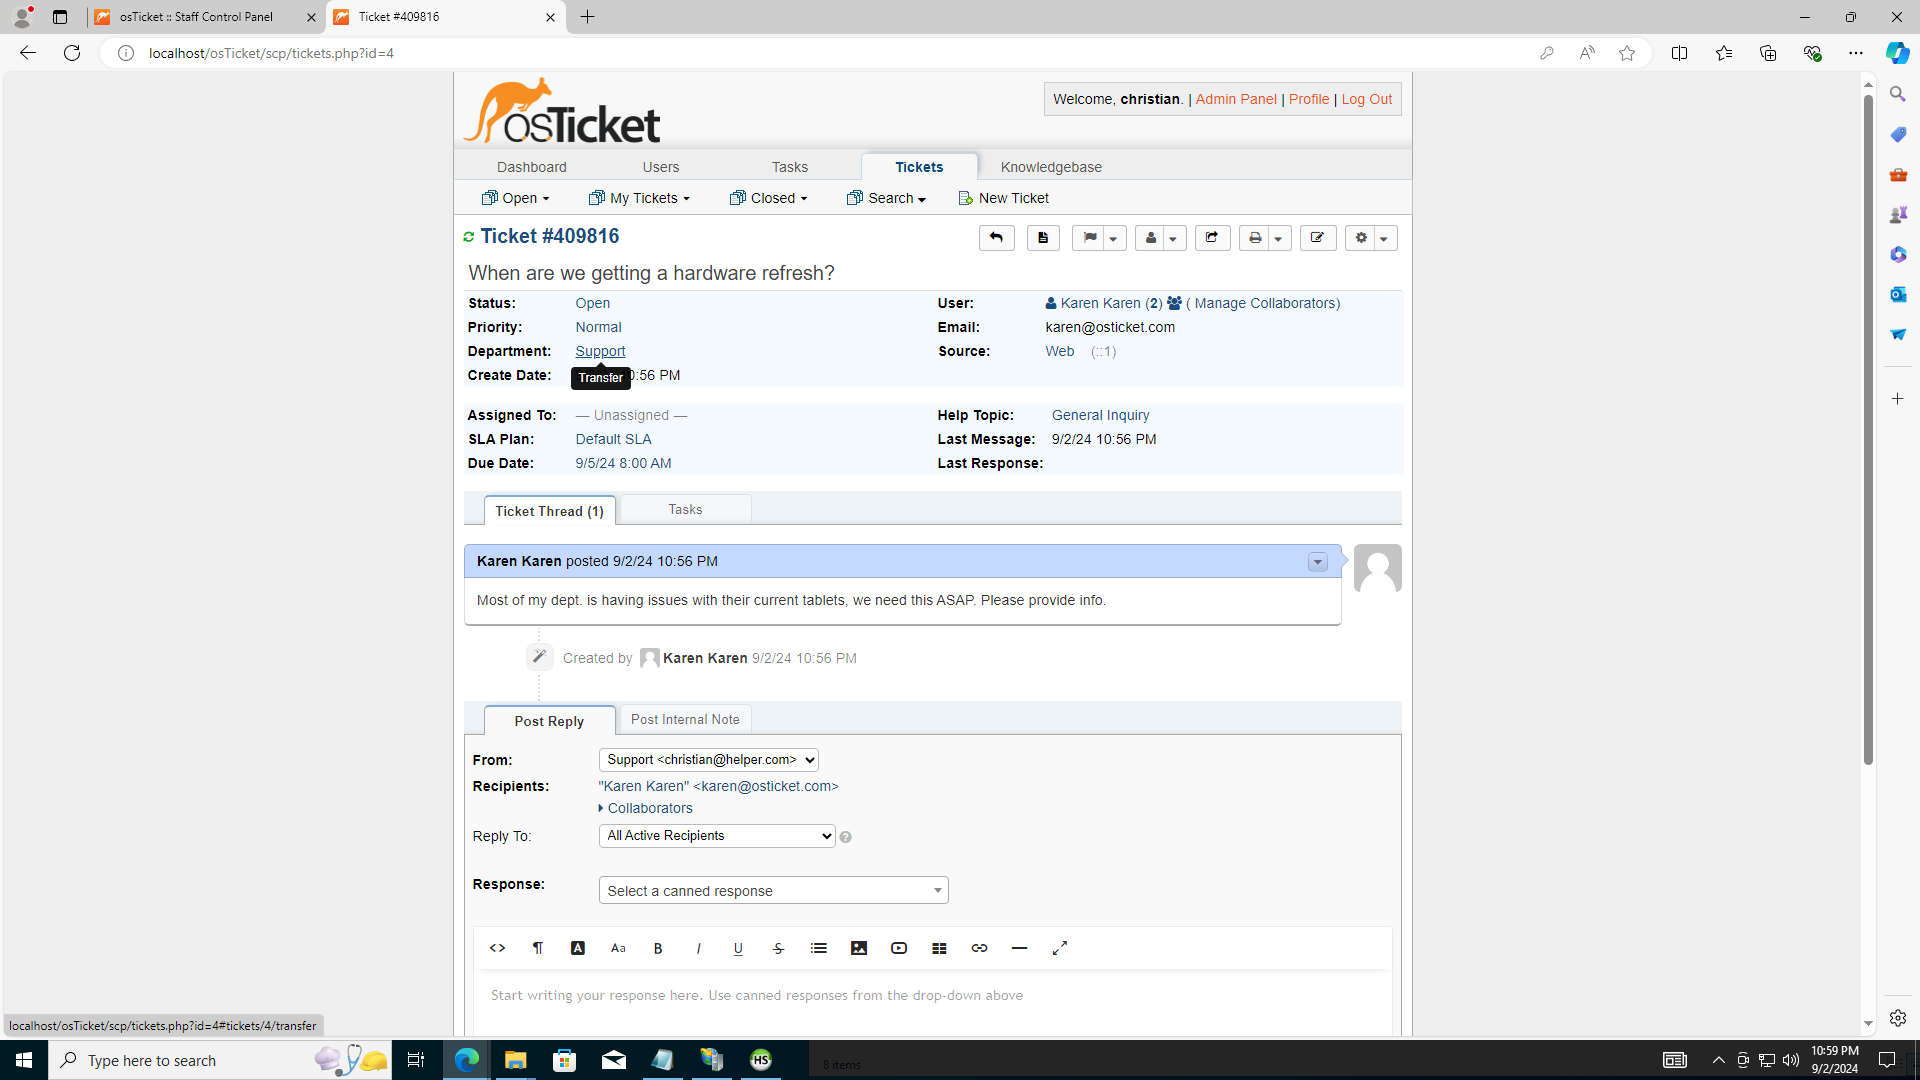The width and height of the screenshot is (1920, 1080).
Task: Toggle the bulleted list formatting option
Action: [x=819, y=948]
